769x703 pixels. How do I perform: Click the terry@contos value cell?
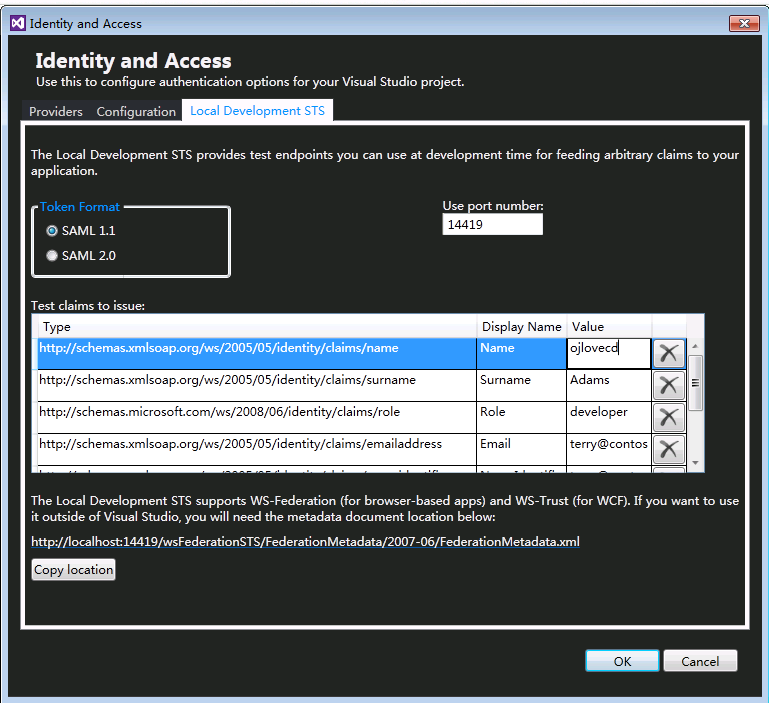tap(609, 449)
